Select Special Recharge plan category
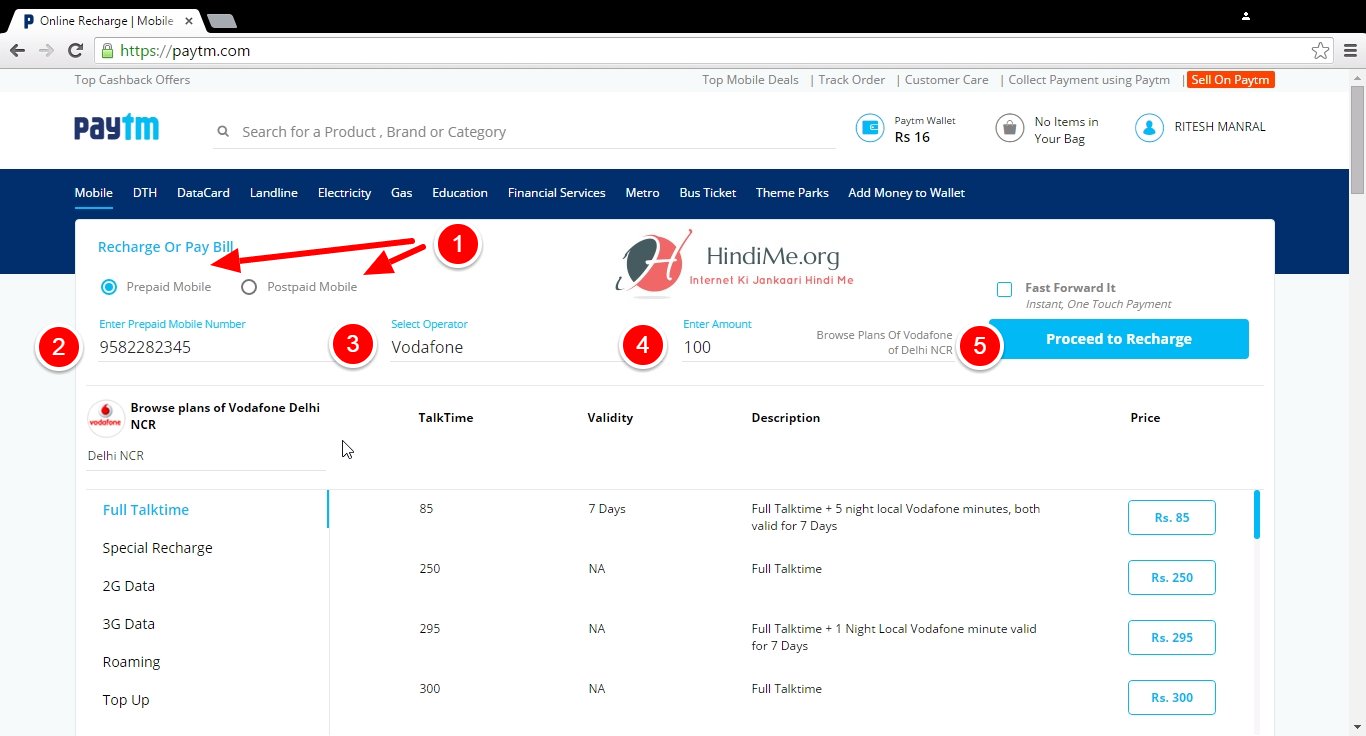The height and width of the screenshot is (736, 1366). (158, 548)
